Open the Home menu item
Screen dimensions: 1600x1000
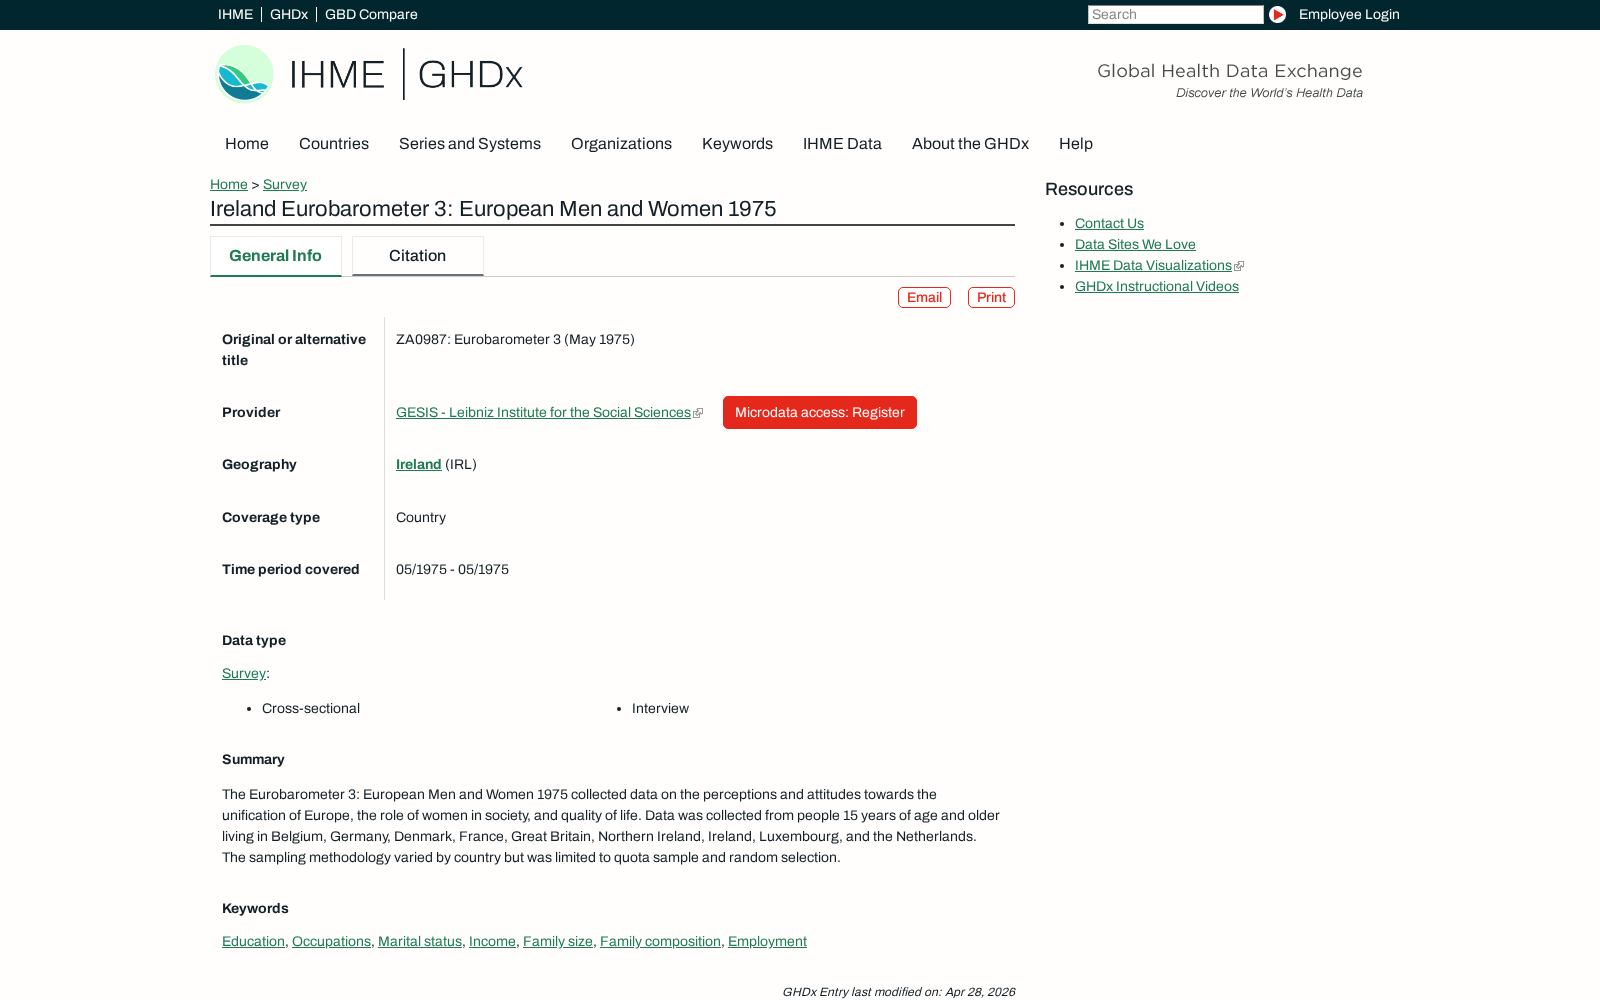247,144
